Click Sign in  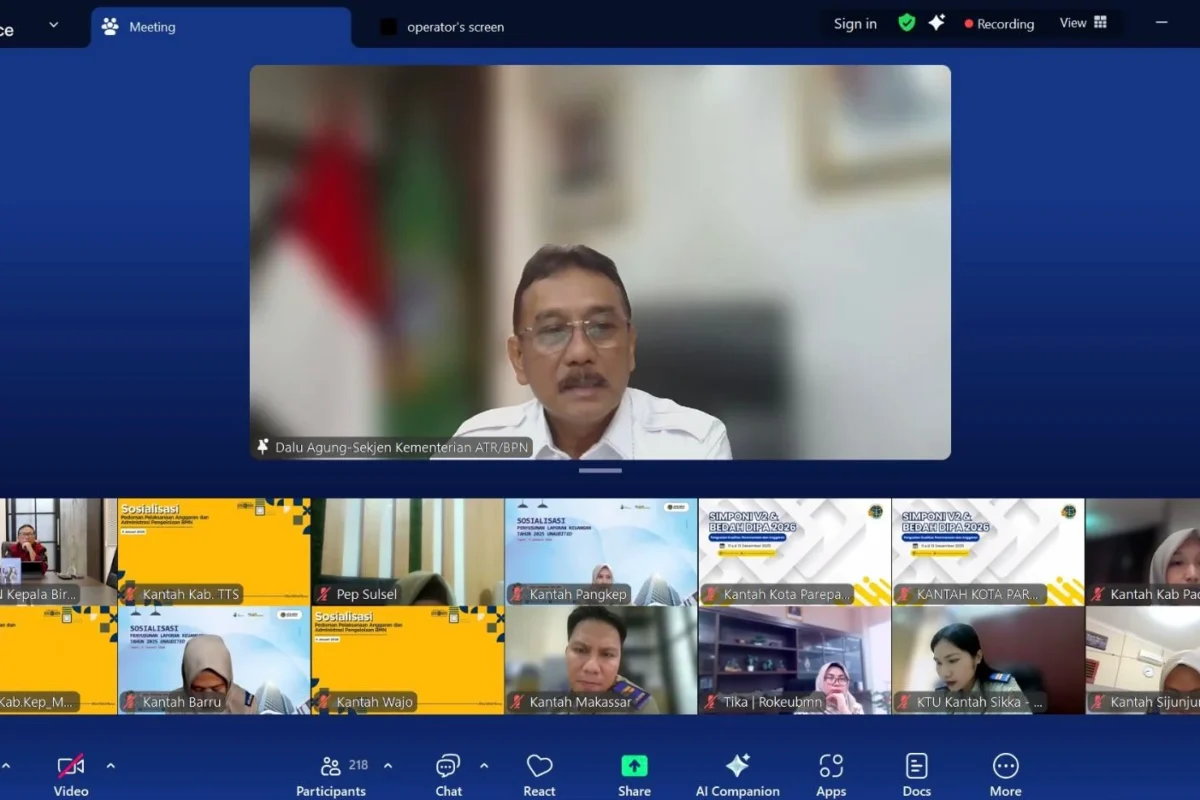point(854,23)
